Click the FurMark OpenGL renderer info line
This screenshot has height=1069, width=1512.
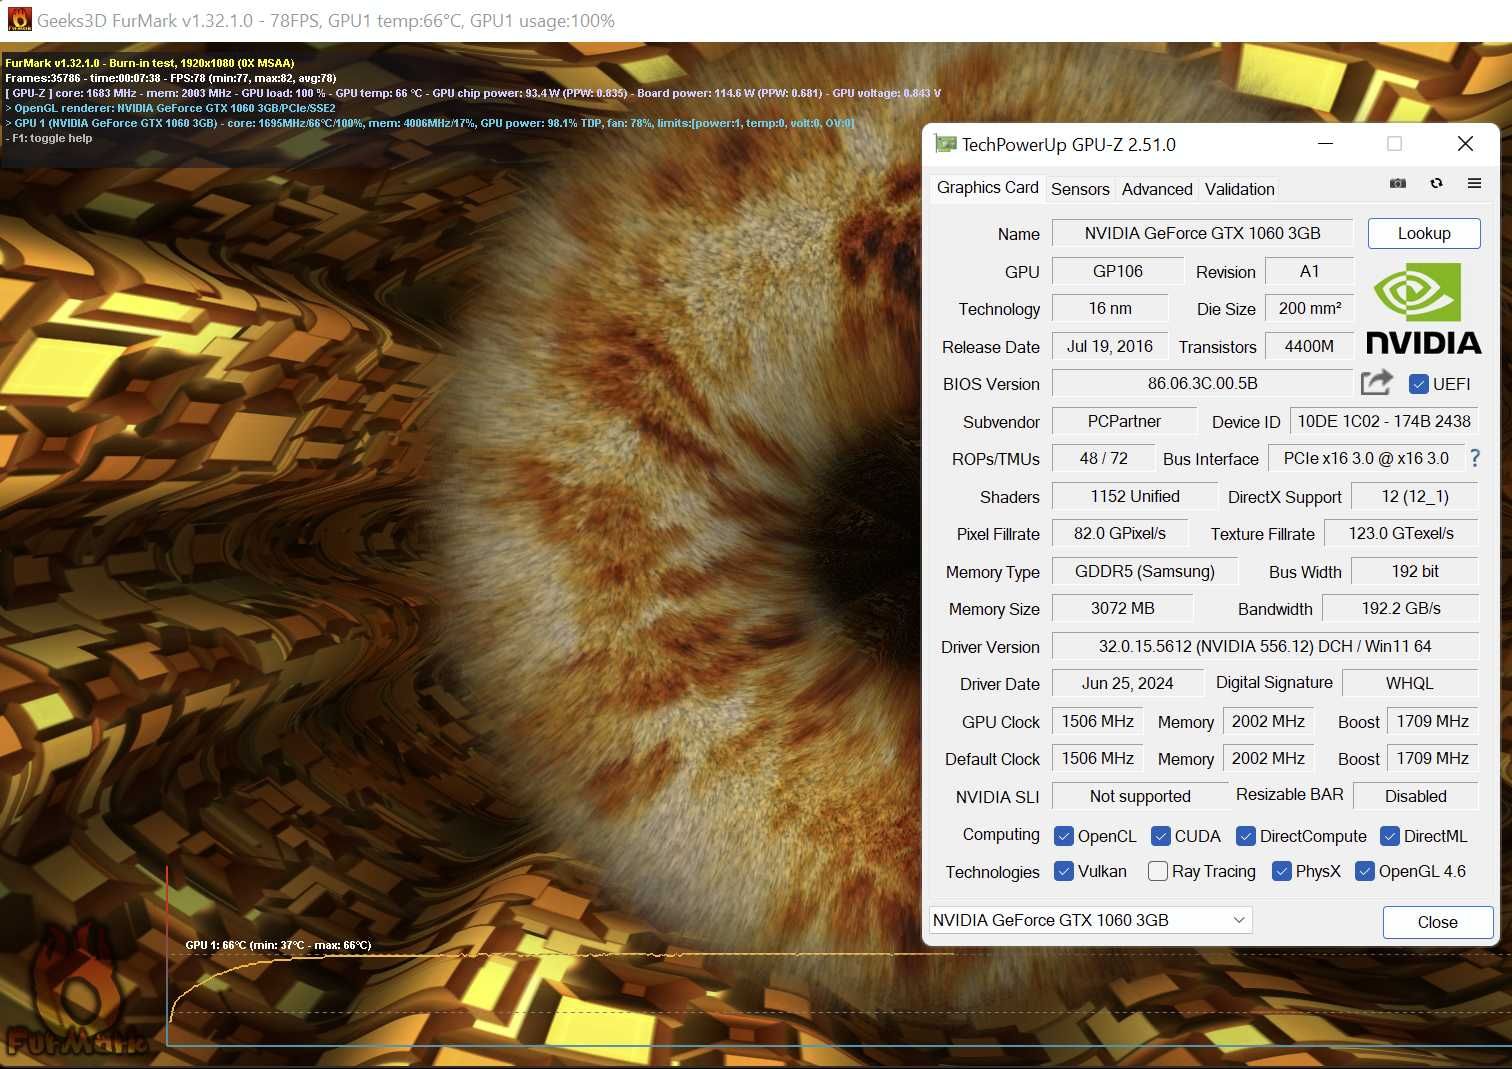pos(170,108)
